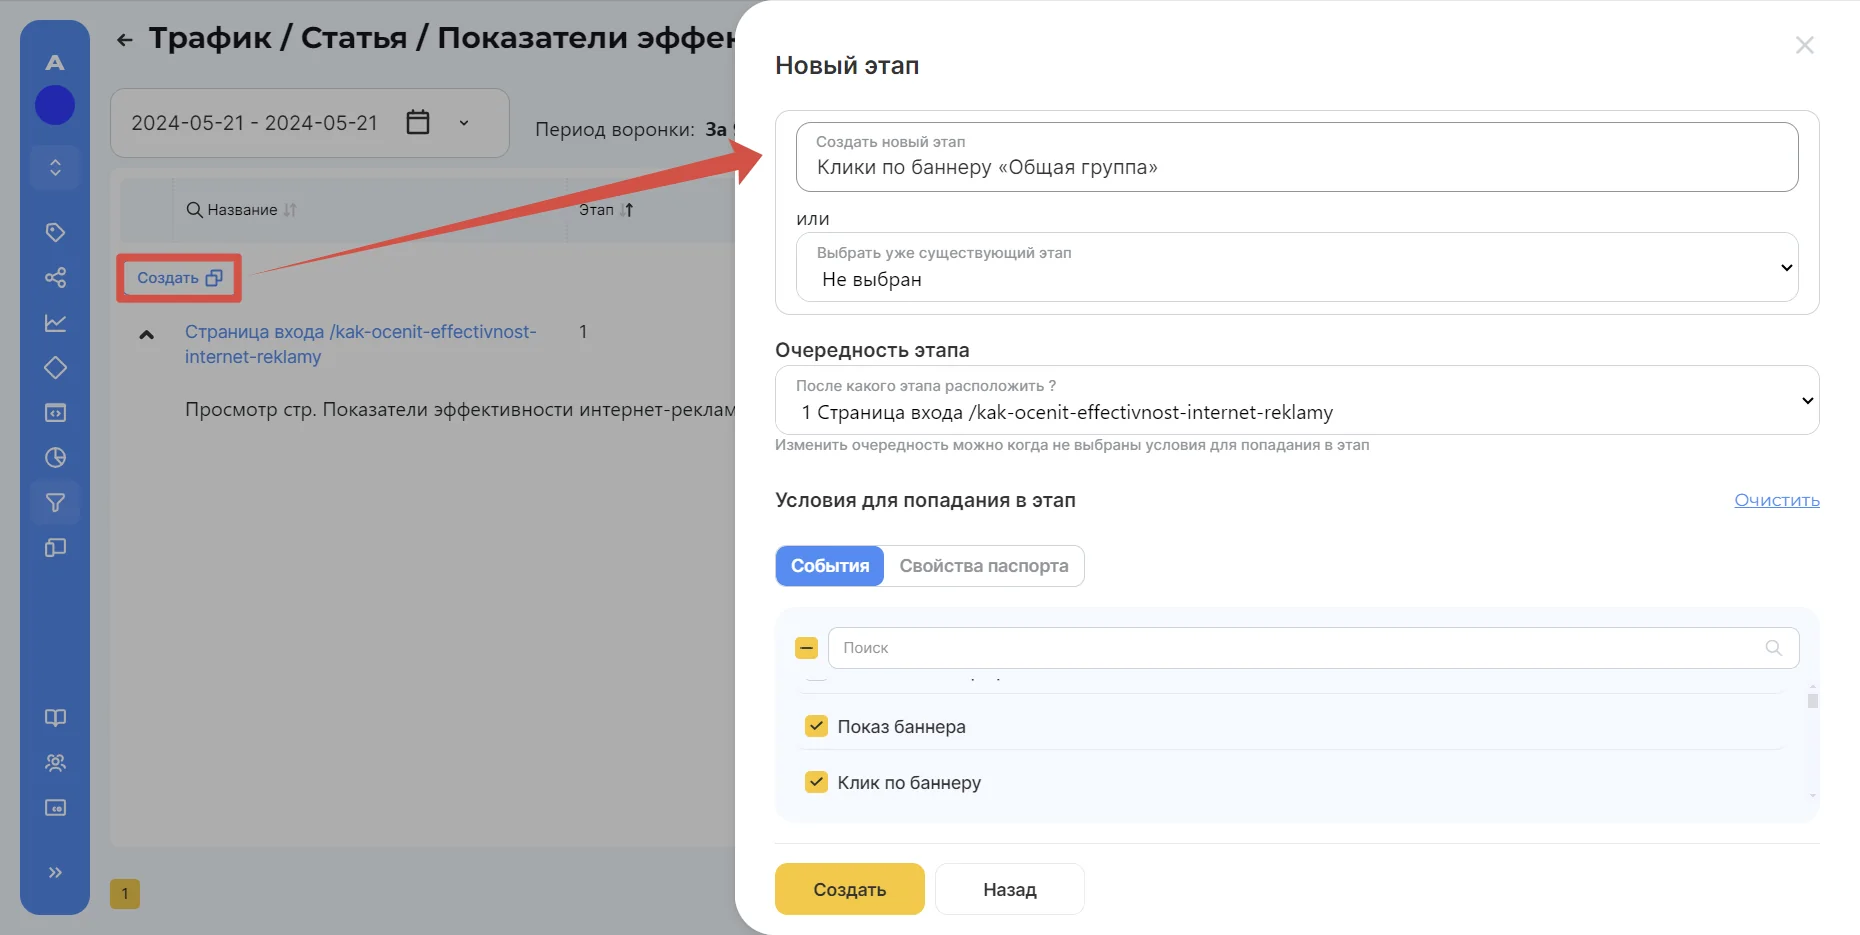Click the Просмотр стр. Показатели эффективности row
1860x935 pixels.
pyautogui.click(x=460, y=410)
